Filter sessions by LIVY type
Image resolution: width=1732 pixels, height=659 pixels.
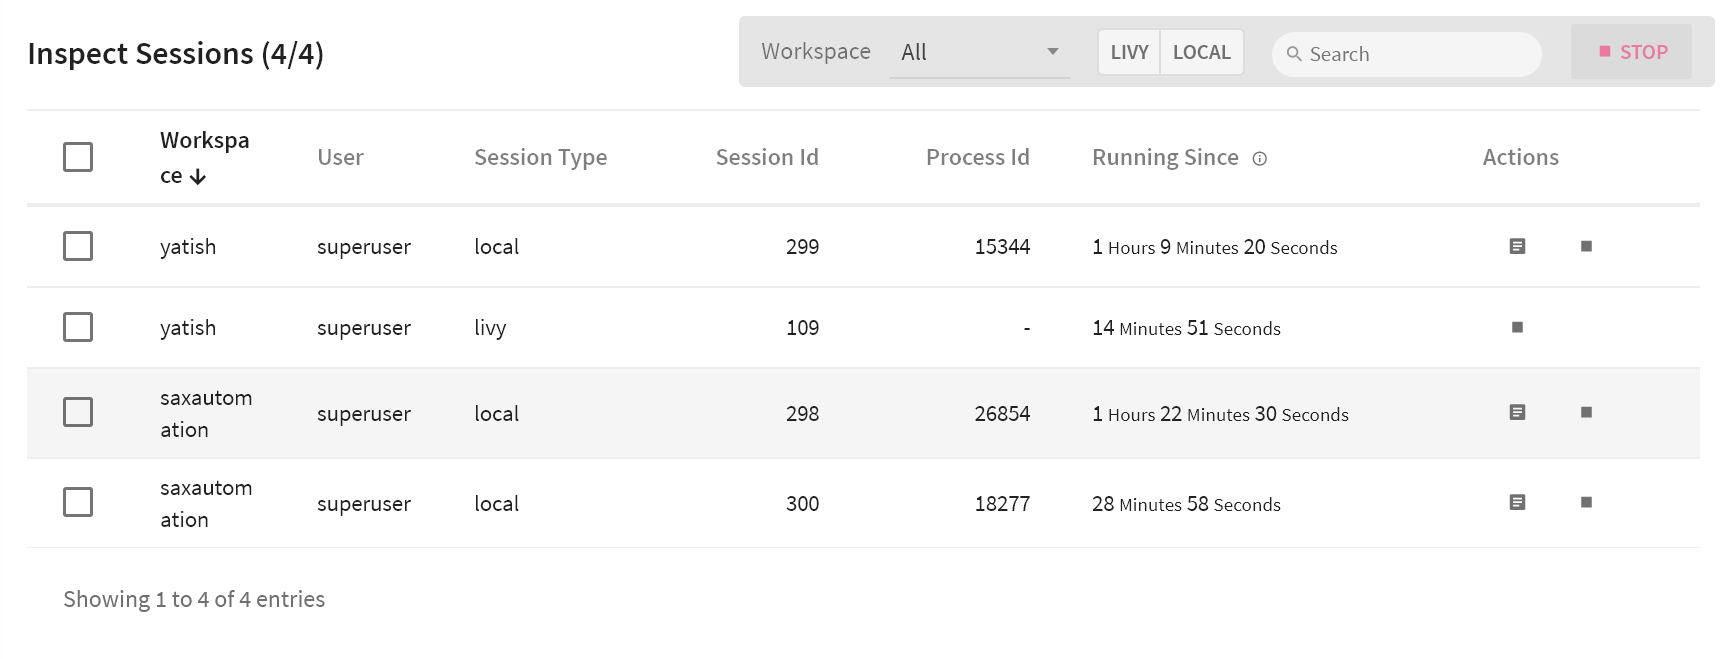coord(1129,52)
